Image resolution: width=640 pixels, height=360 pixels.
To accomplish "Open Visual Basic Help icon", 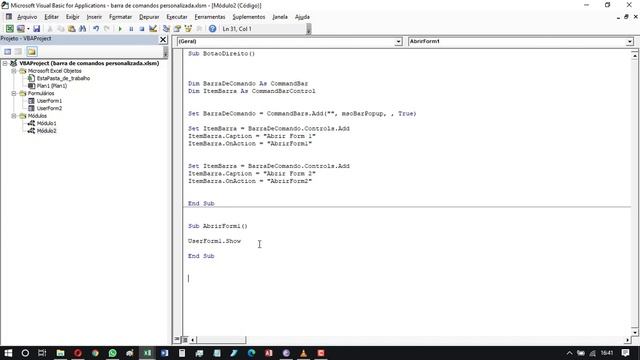I will point(212,29).
